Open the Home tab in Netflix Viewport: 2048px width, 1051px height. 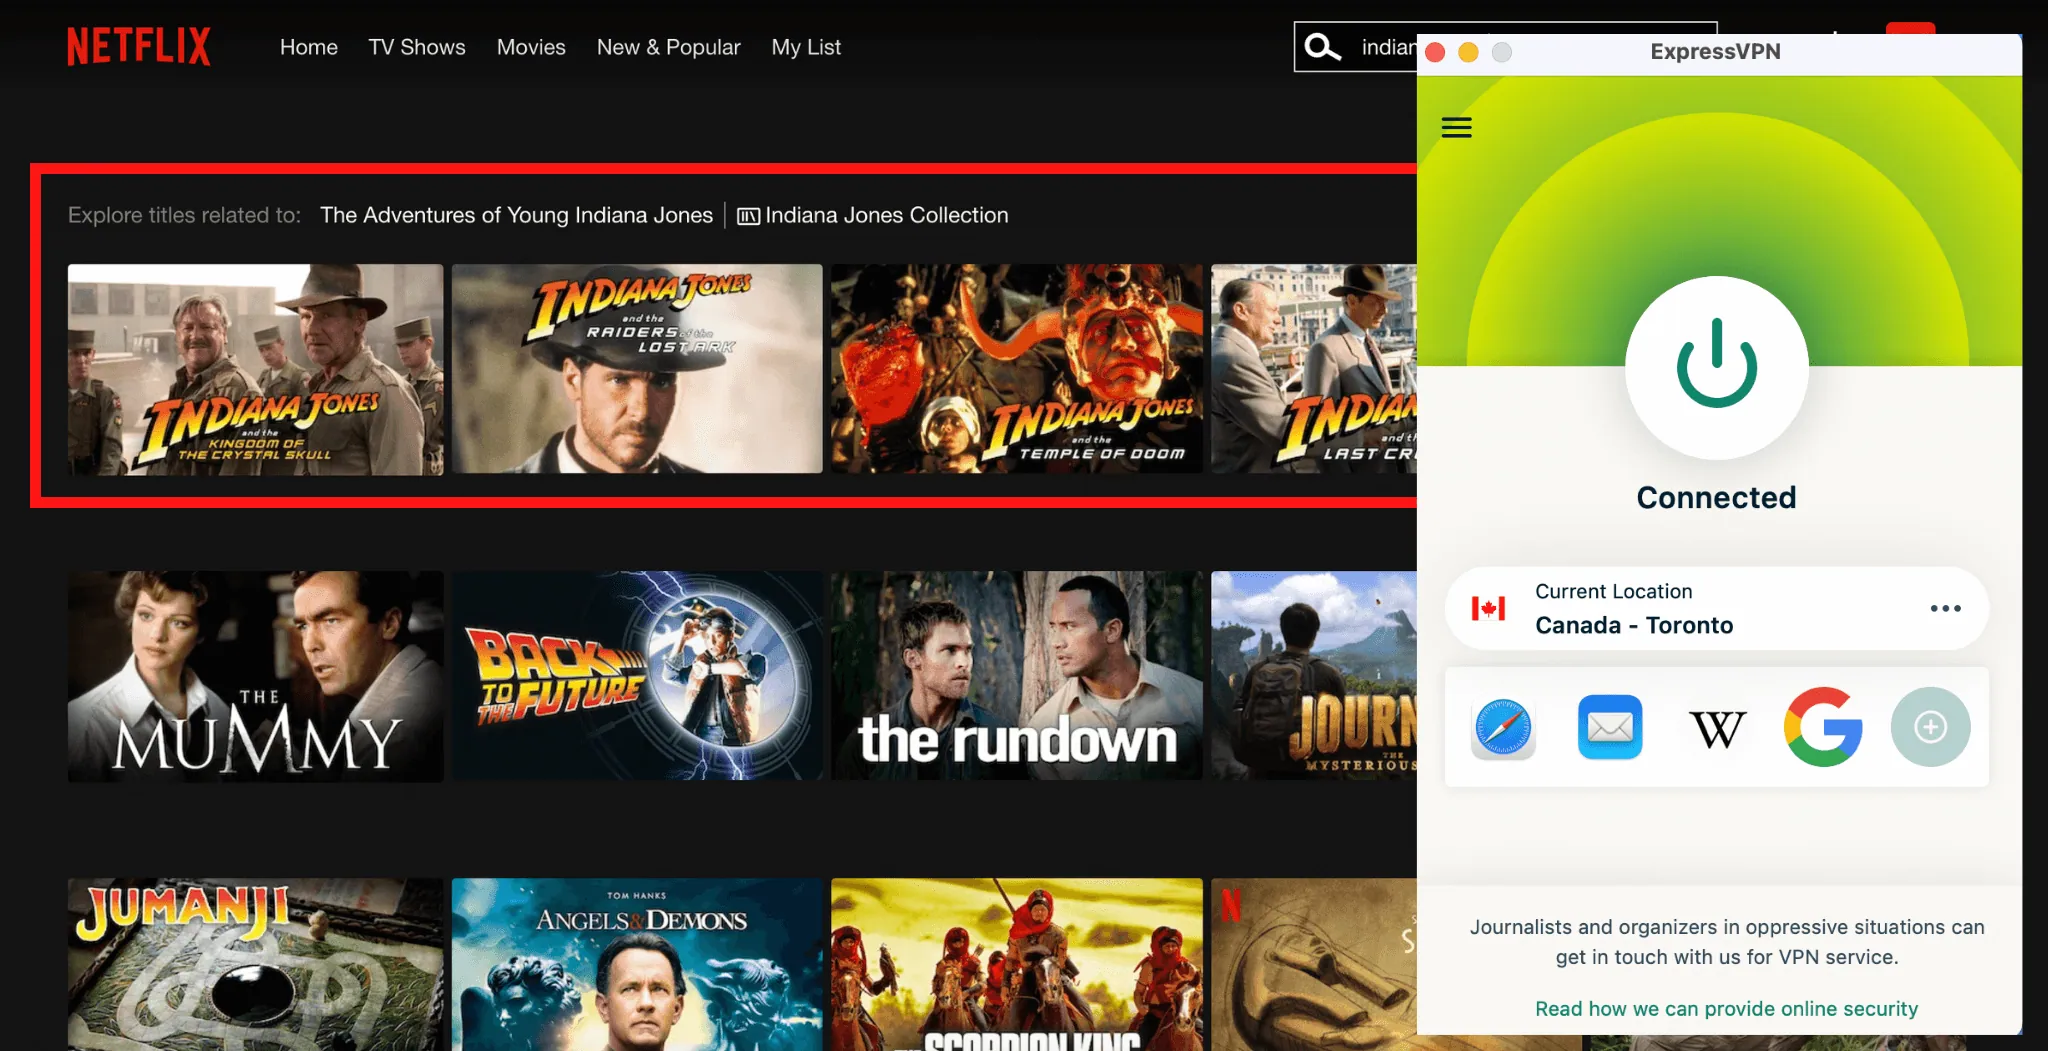click(309, 47)
